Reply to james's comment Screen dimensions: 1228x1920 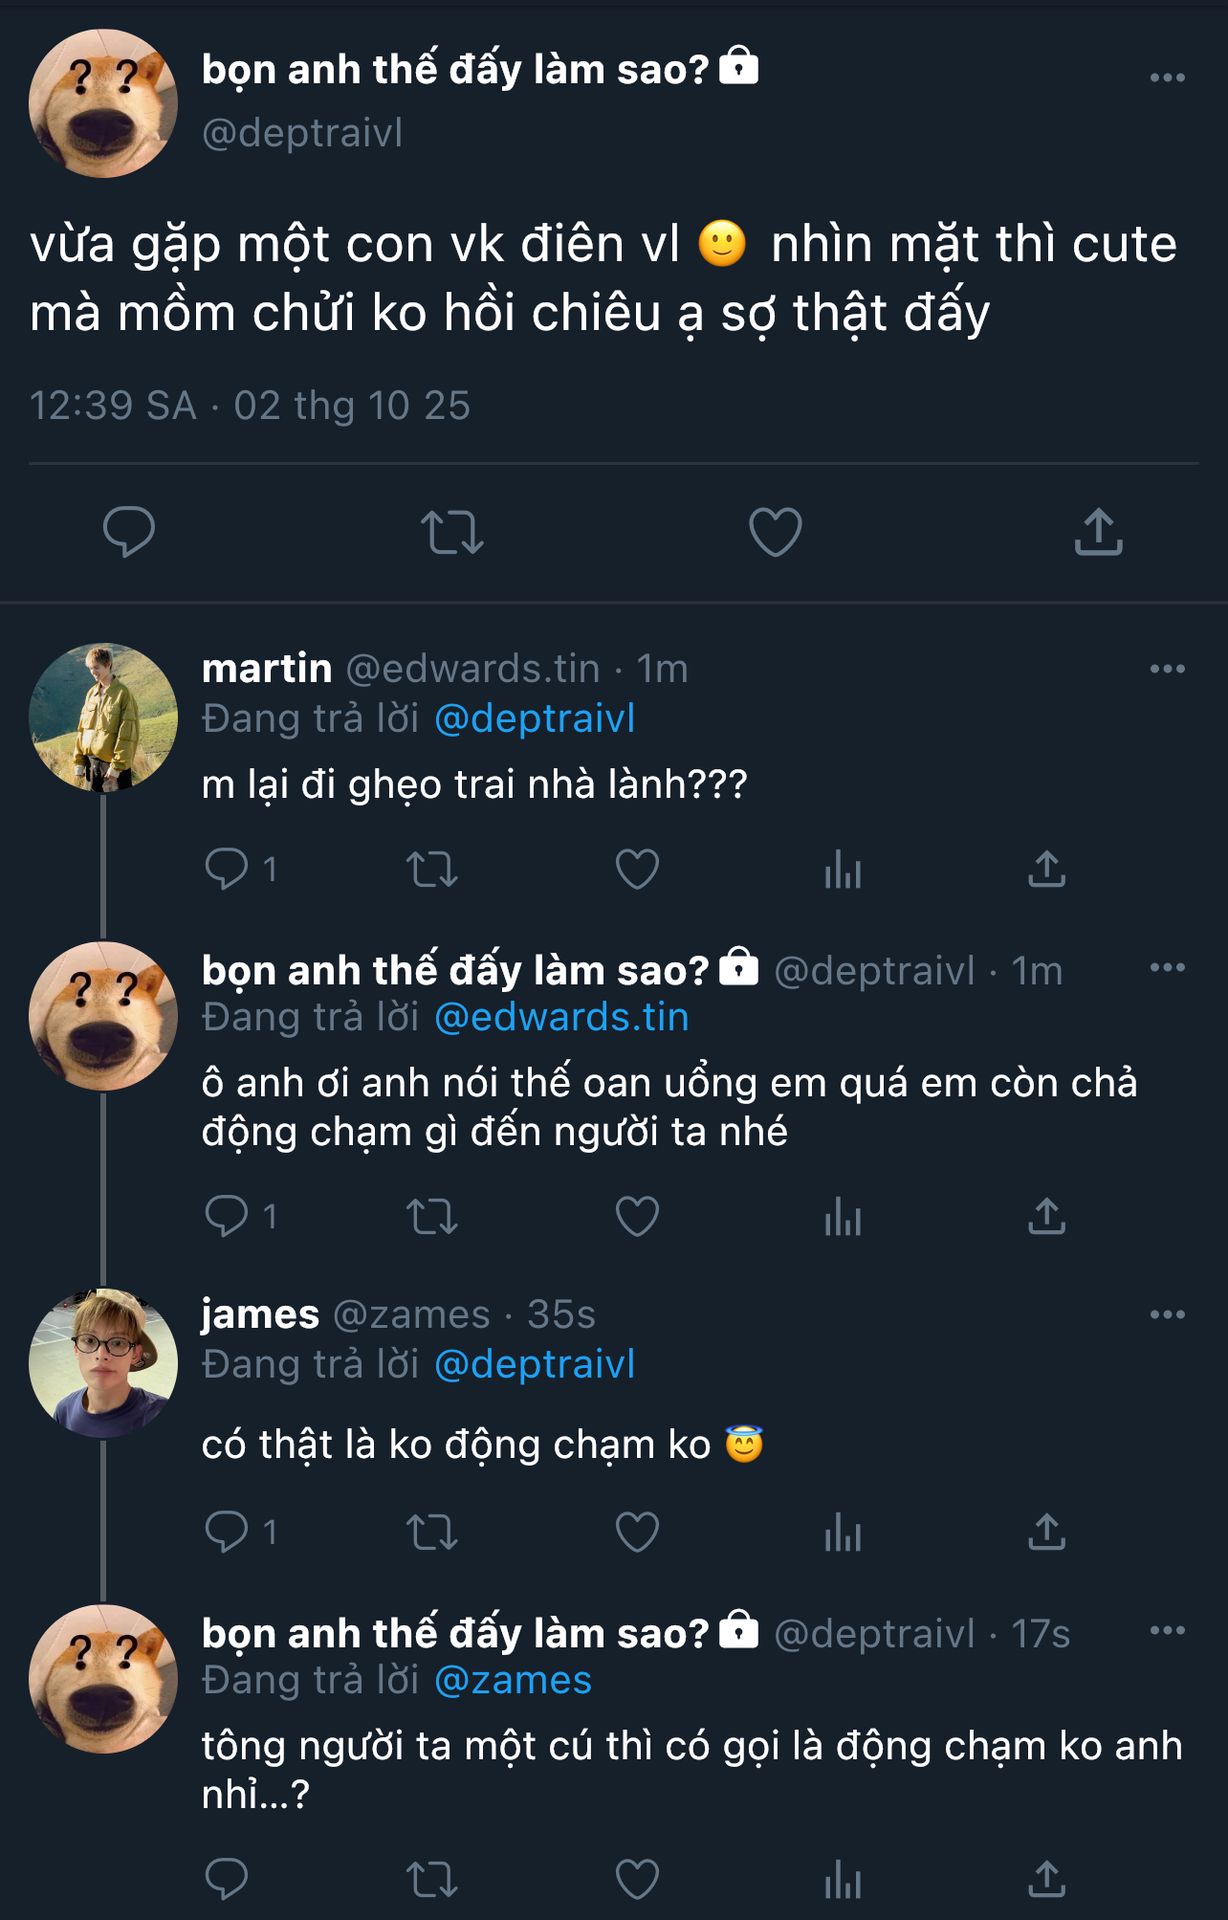point(227,1531)
